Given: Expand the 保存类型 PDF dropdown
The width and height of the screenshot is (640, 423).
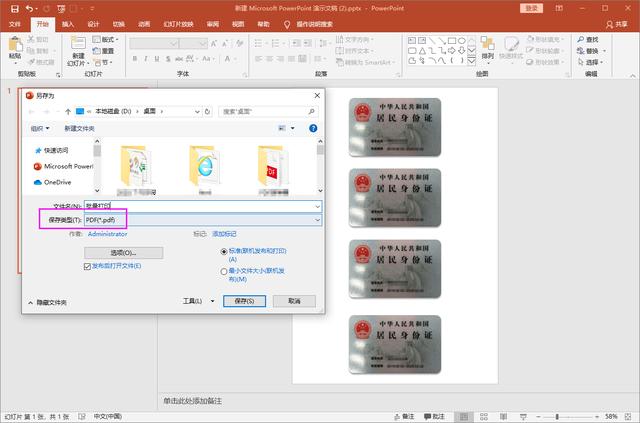Looking at the screenshot, I should (x=317, y=218).
